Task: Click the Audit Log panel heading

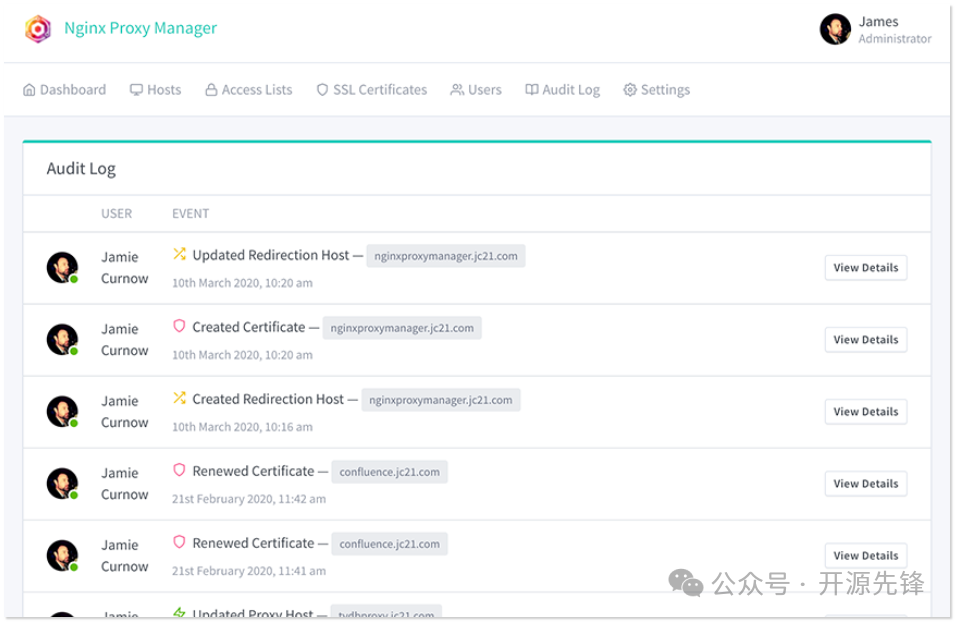Action: point(81,169)
